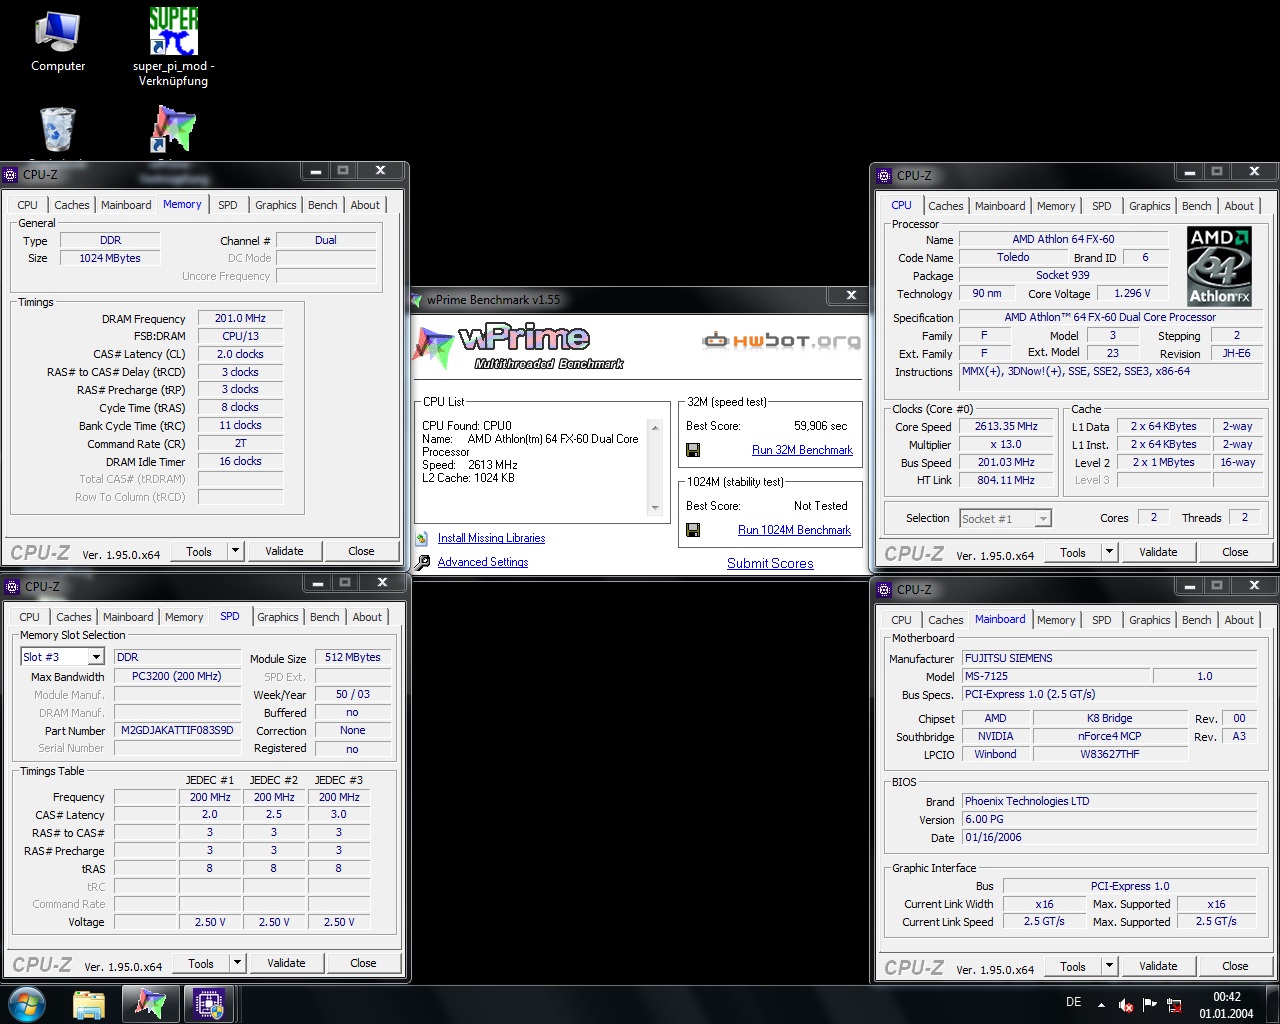Click the Action Center flag tray icon
The height and width of the screenshot is (1024, 1280).
tap(1150, 1005)
